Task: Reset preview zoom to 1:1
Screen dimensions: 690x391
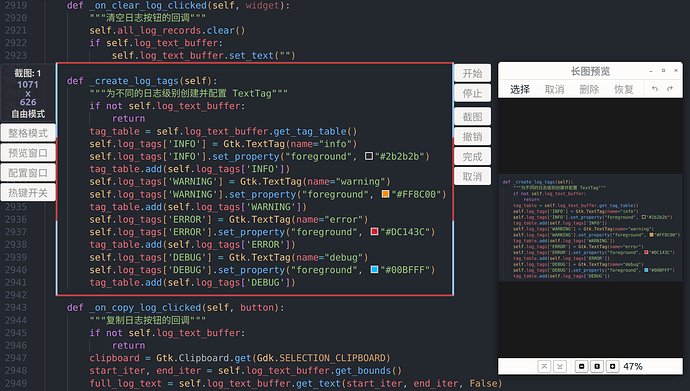Action: click(x=597, y=366)
